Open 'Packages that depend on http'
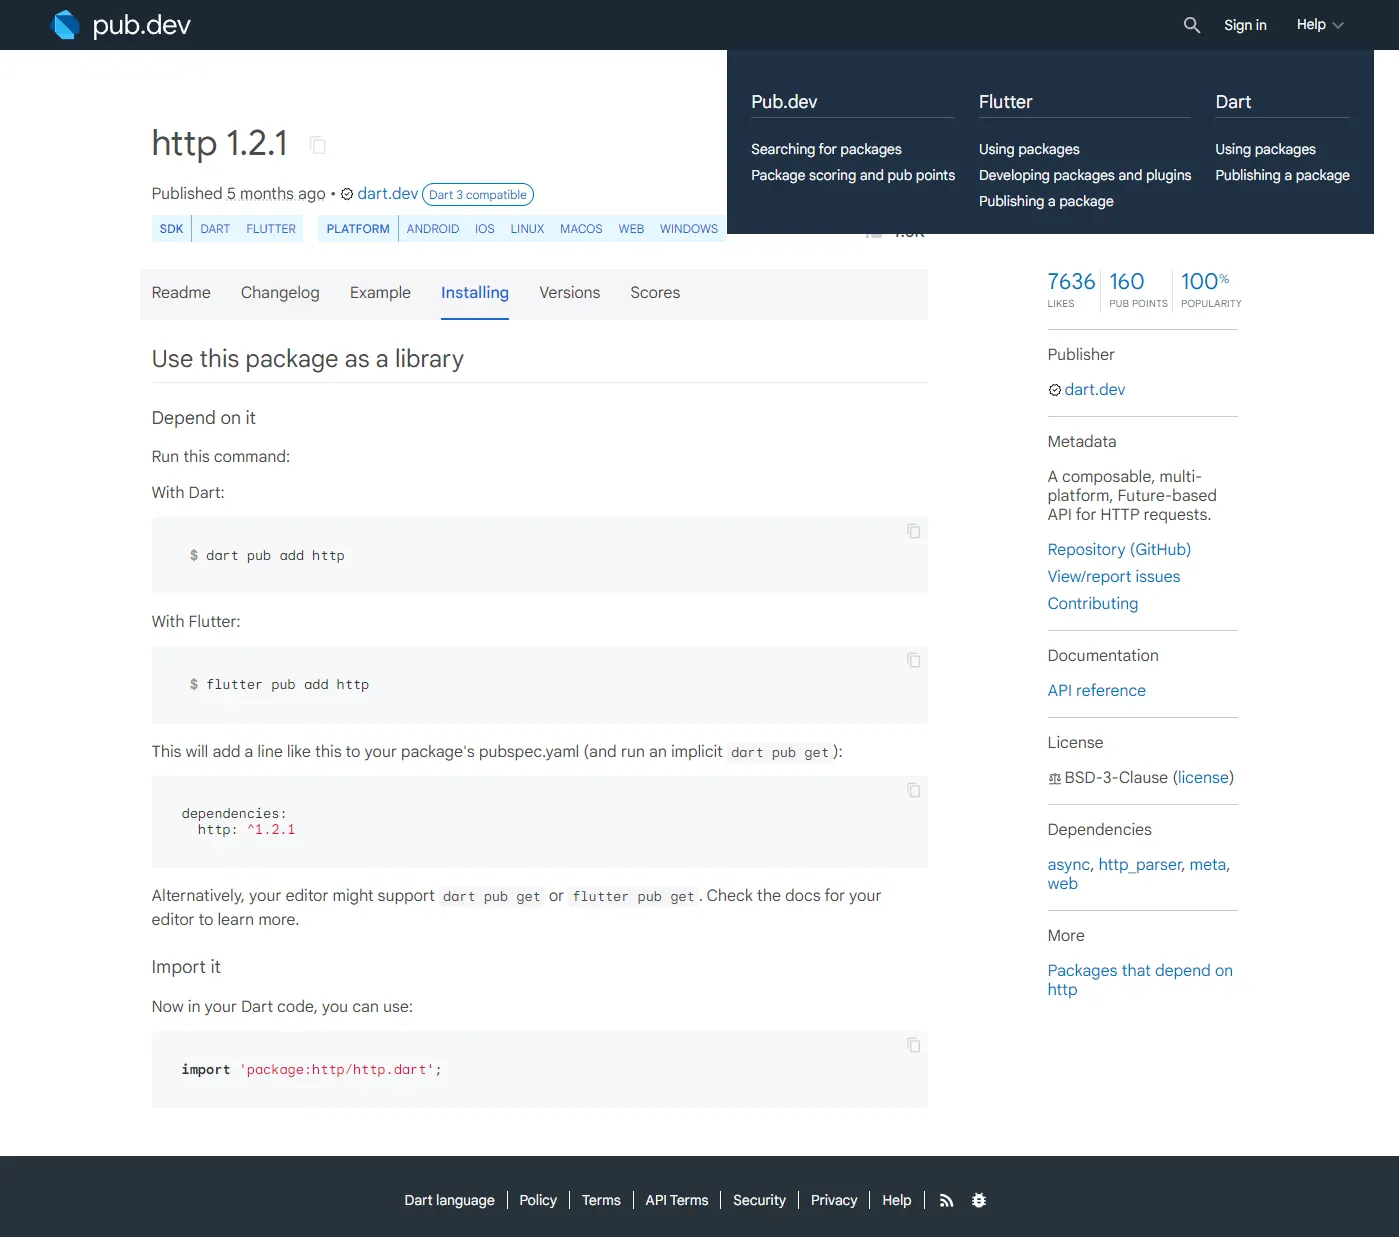Image resolution: width=1399 pixels, height=1237 pixels. [x=1140, y=980]
